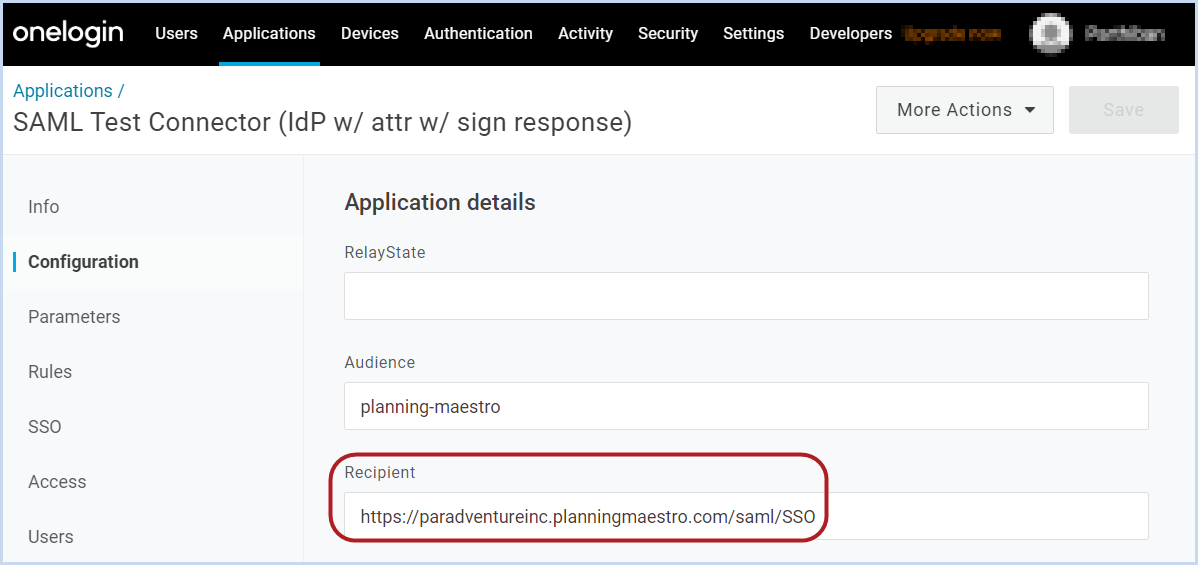Open the Rules sidebar tab

pos(50,372)
